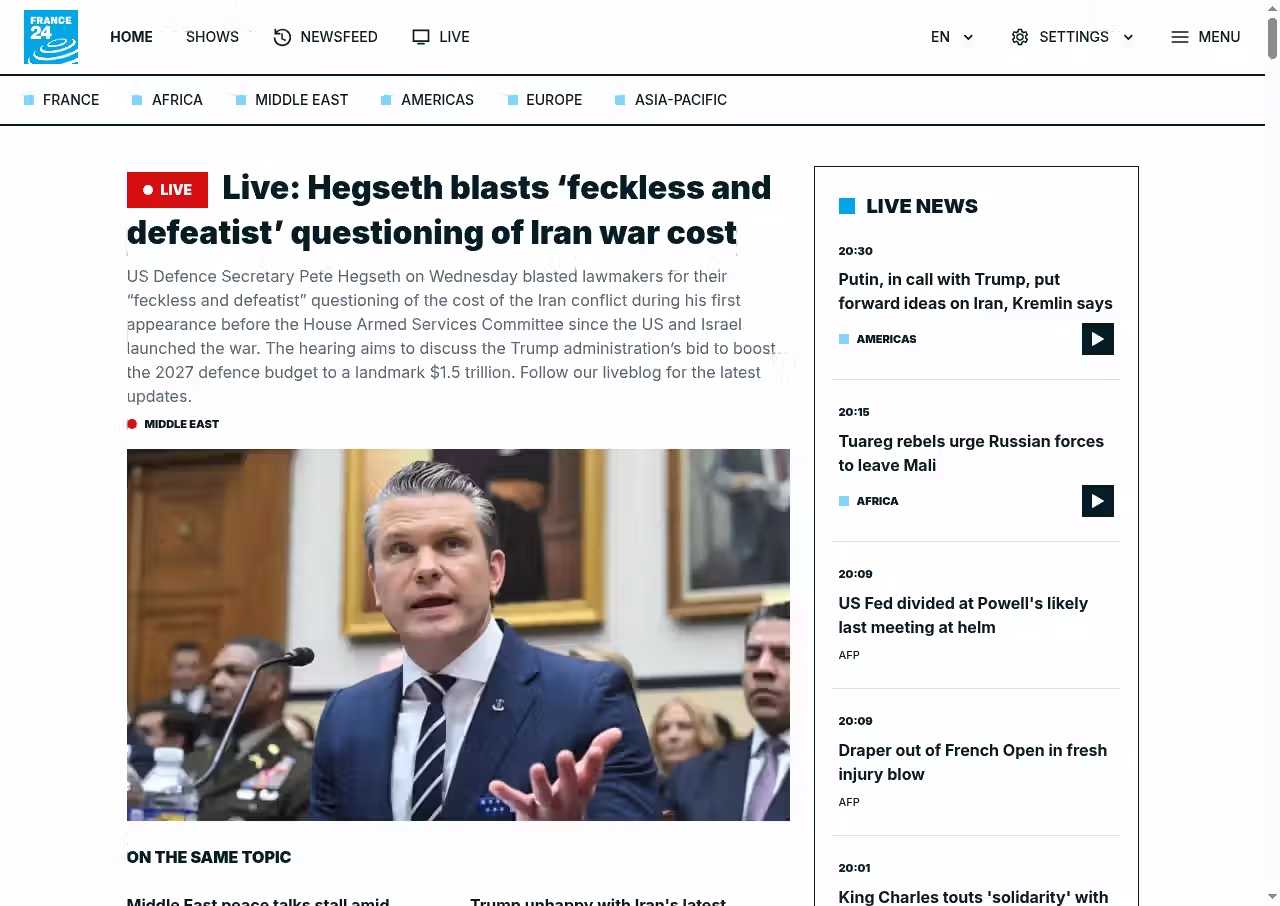Click the Live TV monitor icon

click(x=421, y=37)
